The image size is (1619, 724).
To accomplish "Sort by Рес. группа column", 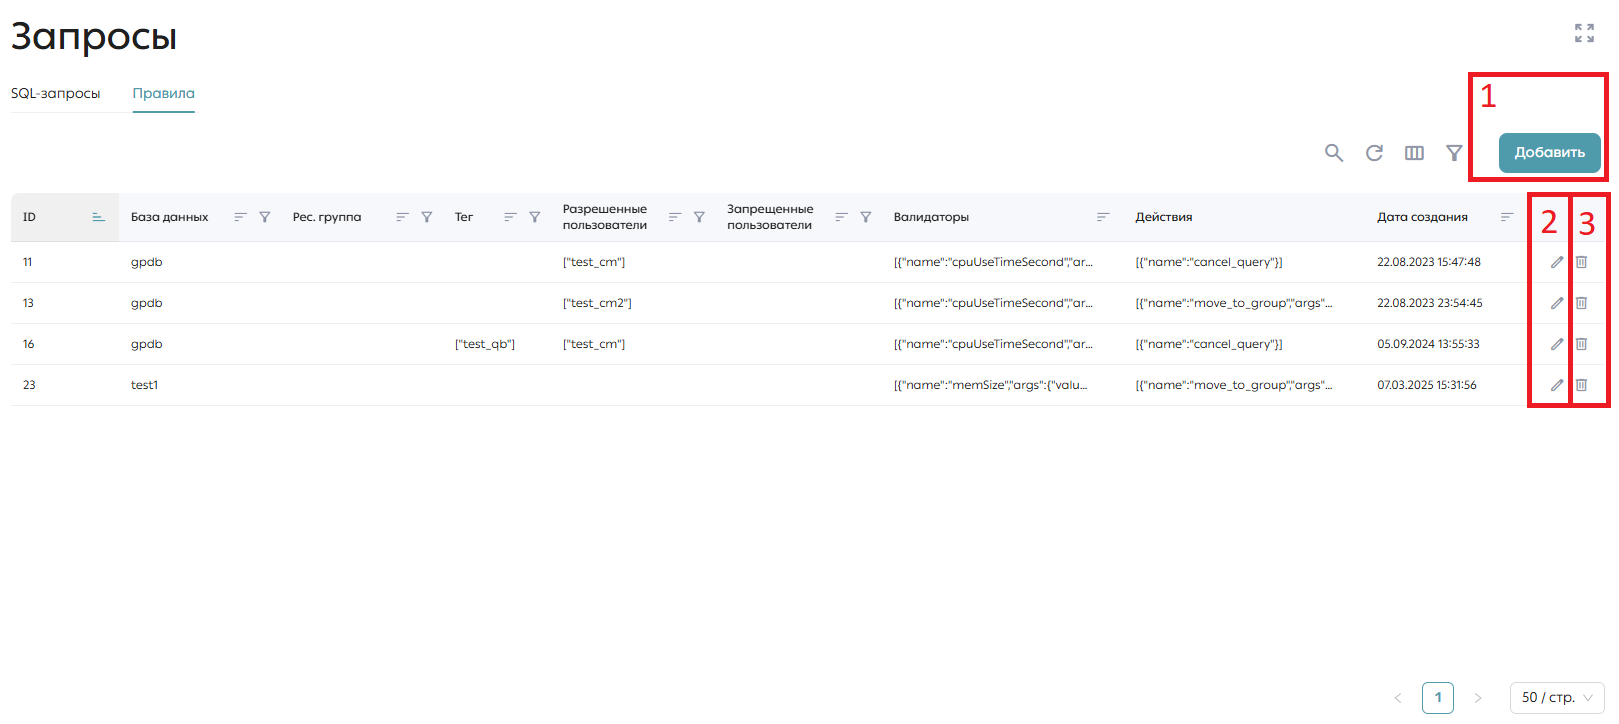I will 402,217.
